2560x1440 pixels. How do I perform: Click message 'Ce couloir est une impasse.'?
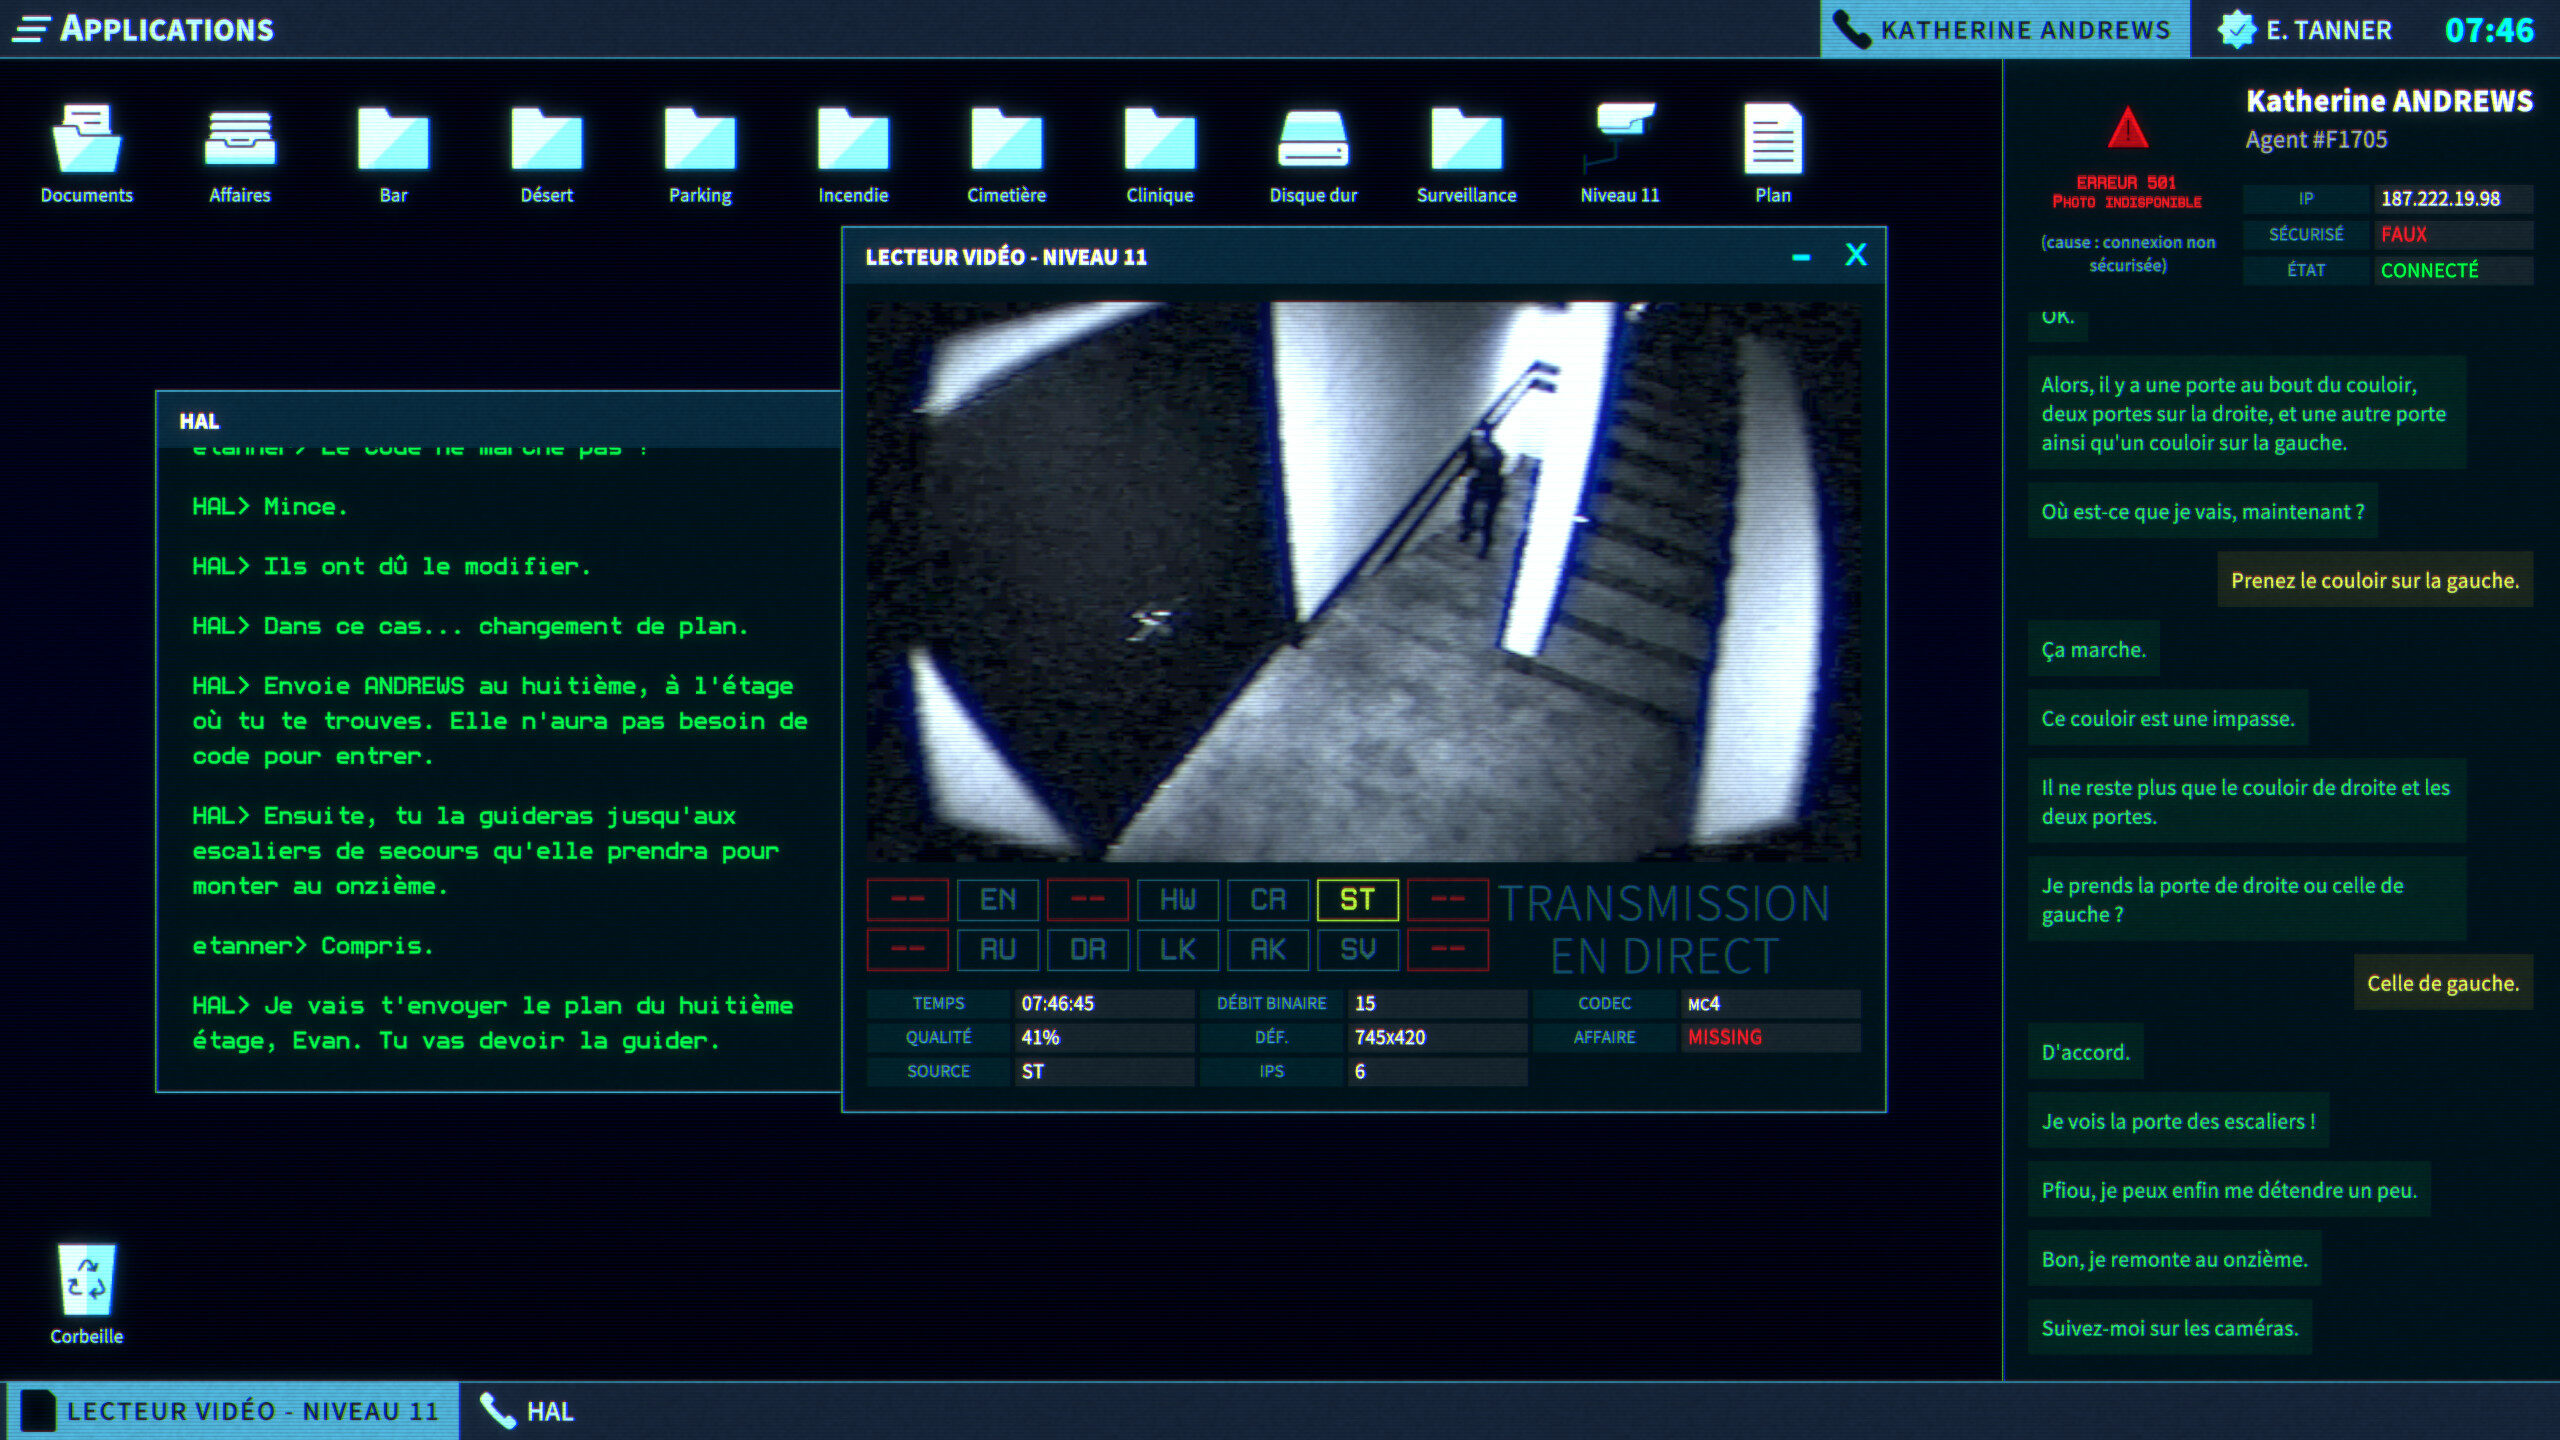click(x=2168, y=719)
